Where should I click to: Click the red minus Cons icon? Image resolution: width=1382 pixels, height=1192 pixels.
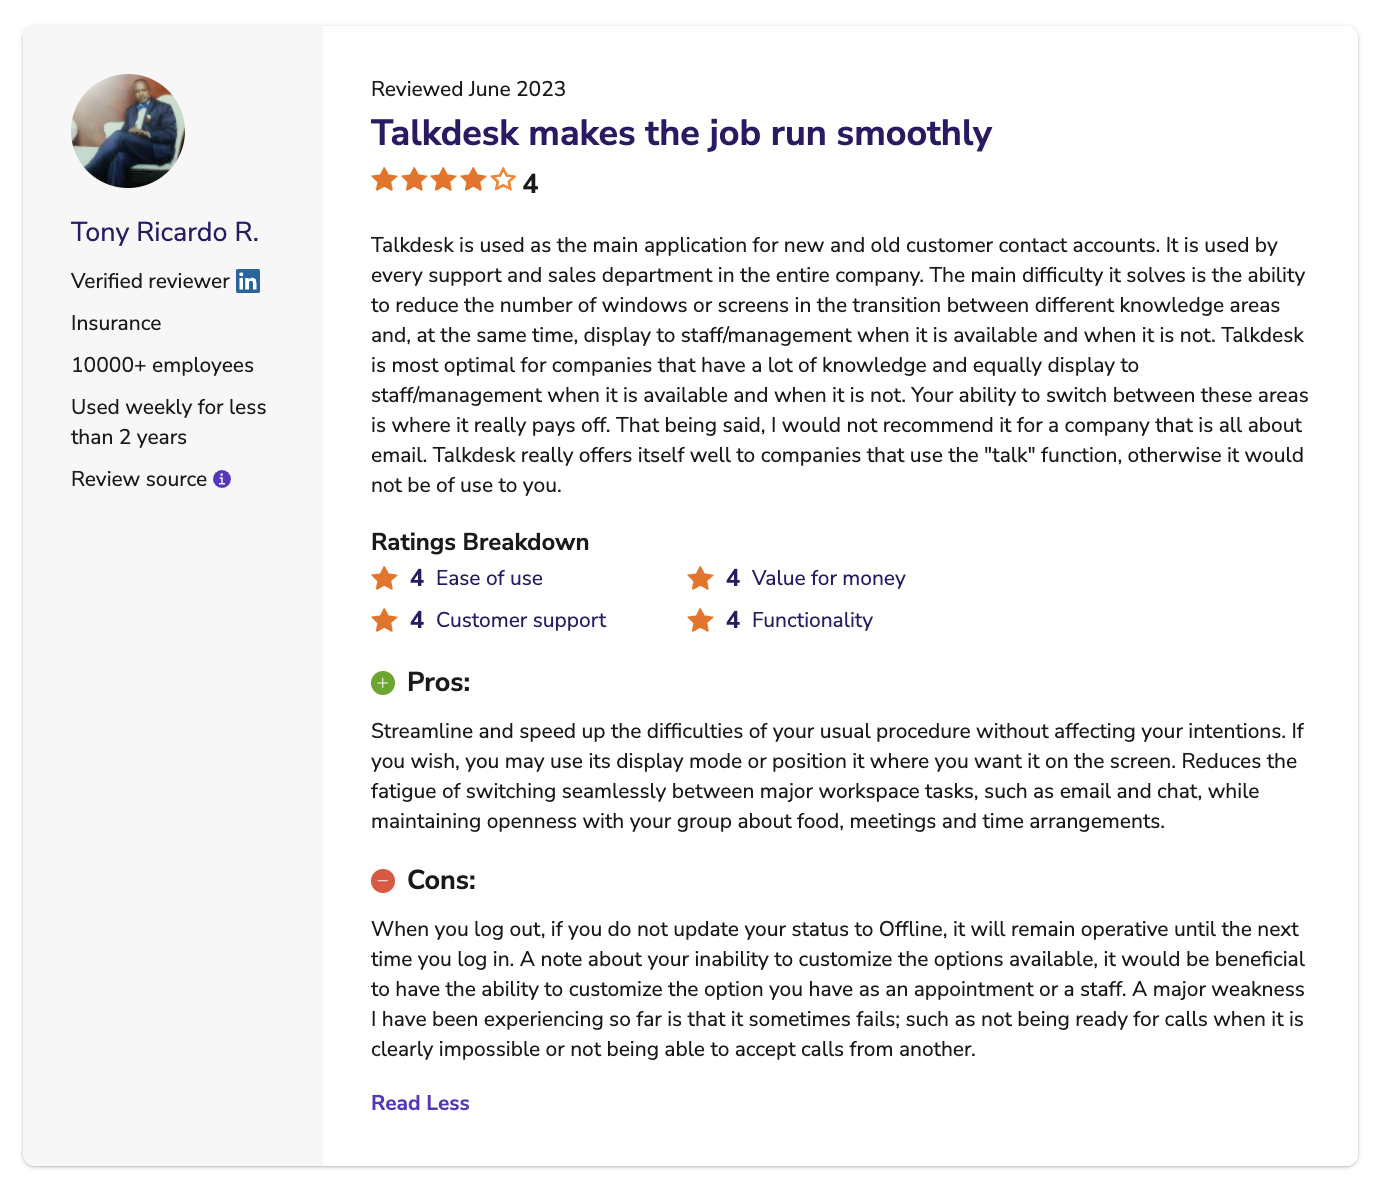(x=383, y=881)
